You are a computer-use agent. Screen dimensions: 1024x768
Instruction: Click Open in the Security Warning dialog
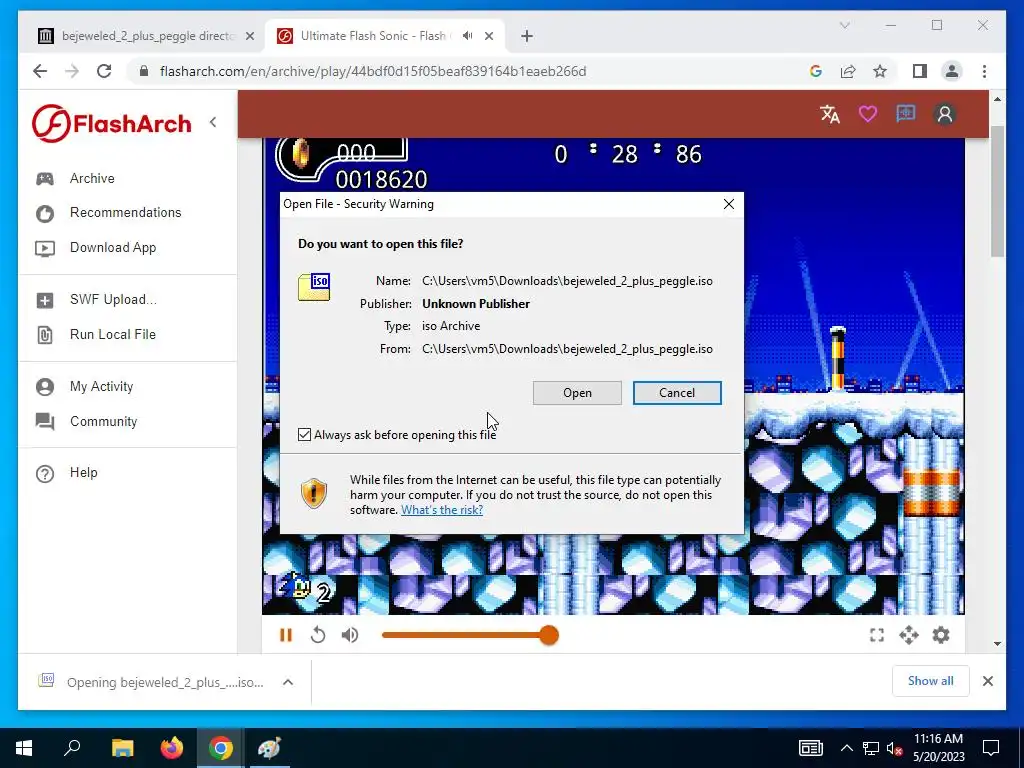577,392
